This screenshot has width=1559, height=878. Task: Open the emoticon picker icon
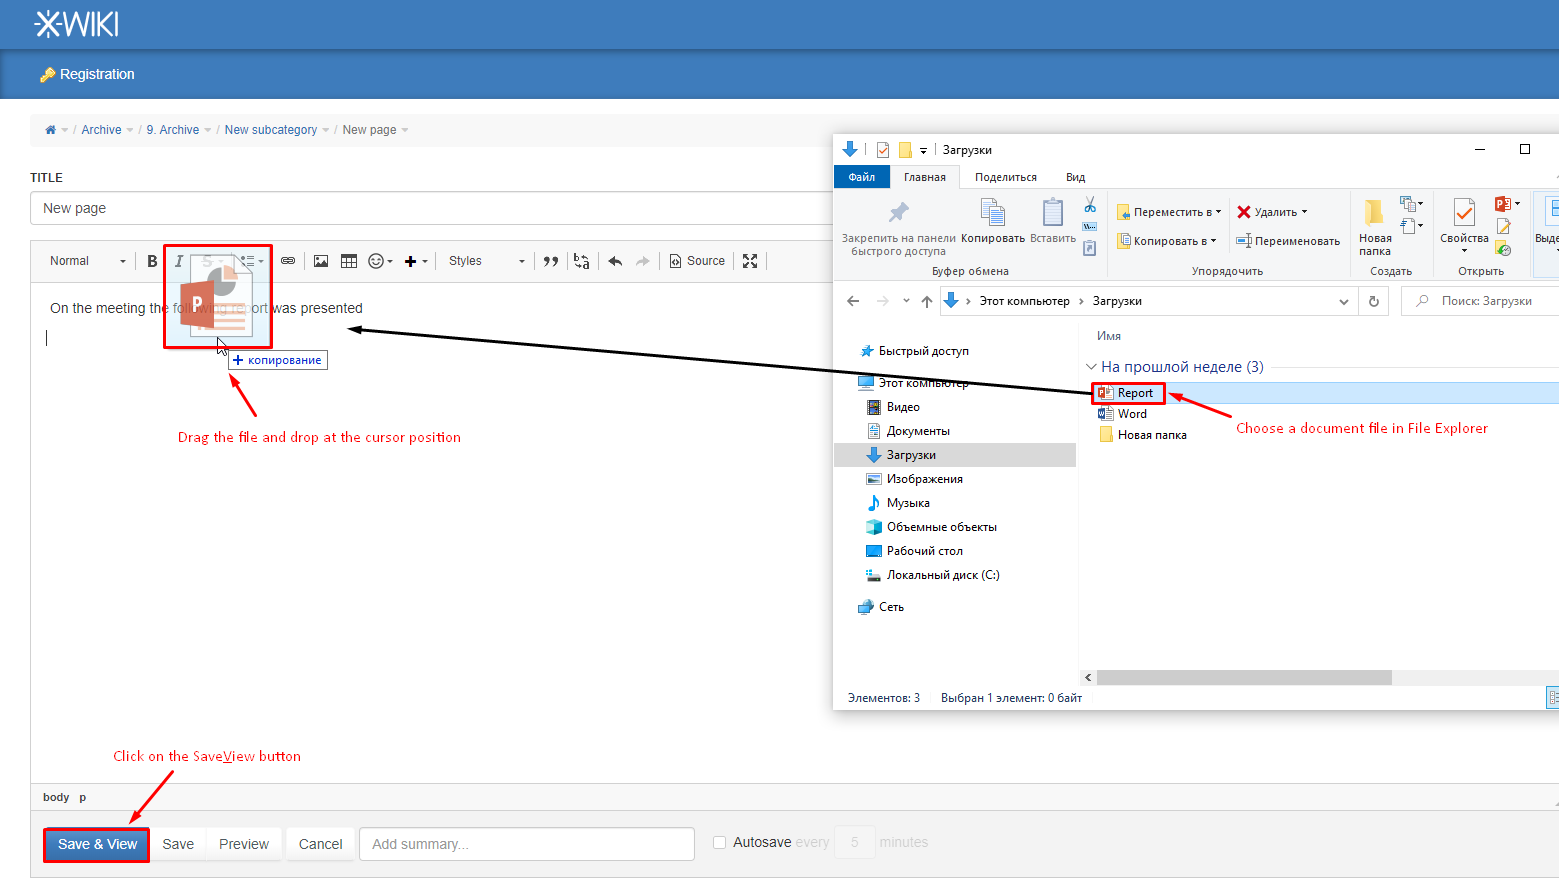[380, 261]
